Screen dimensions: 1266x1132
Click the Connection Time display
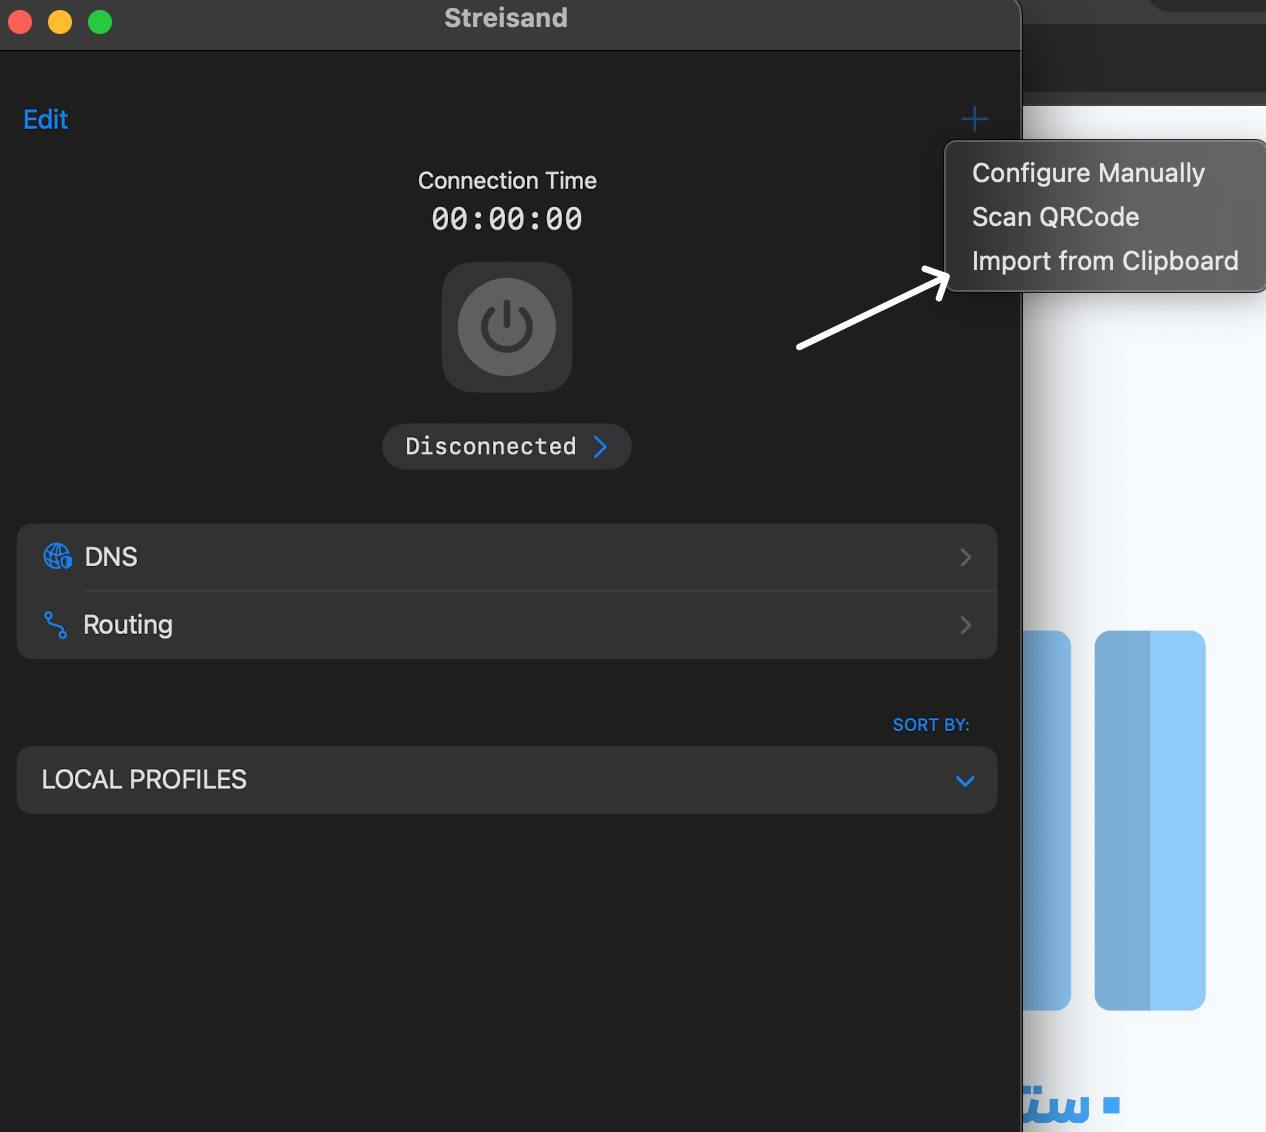click(x=506, y=180)
